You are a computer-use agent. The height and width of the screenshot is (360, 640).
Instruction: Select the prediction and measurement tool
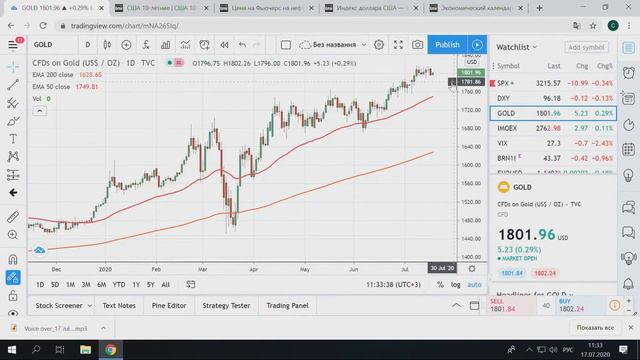coord(13,175)
